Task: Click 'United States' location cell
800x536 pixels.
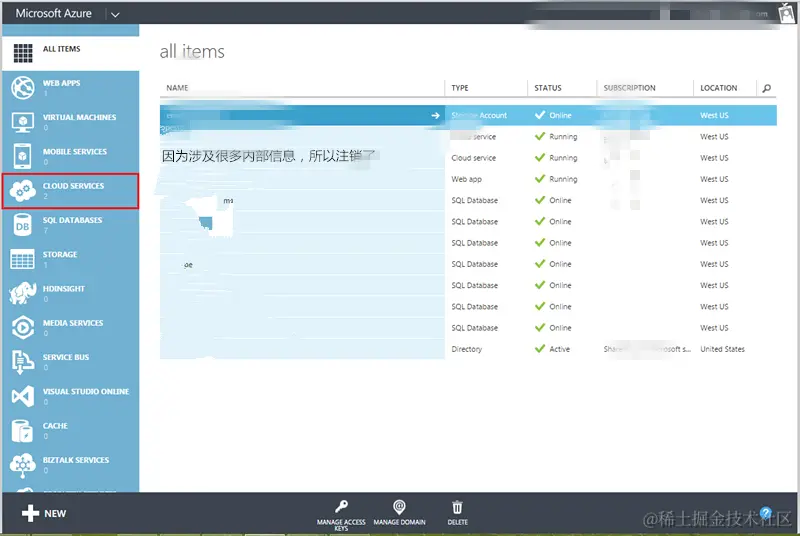Action: tap(722, 349)
